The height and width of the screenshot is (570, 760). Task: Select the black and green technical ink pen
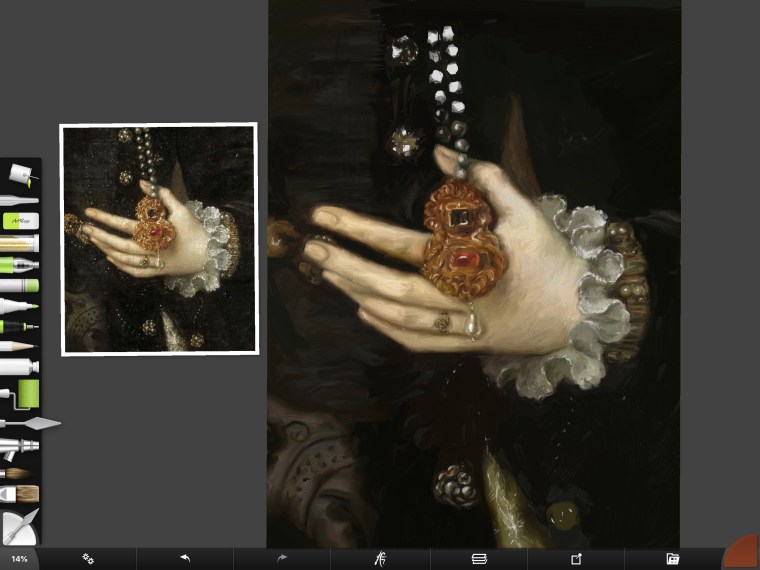(19, 327)
